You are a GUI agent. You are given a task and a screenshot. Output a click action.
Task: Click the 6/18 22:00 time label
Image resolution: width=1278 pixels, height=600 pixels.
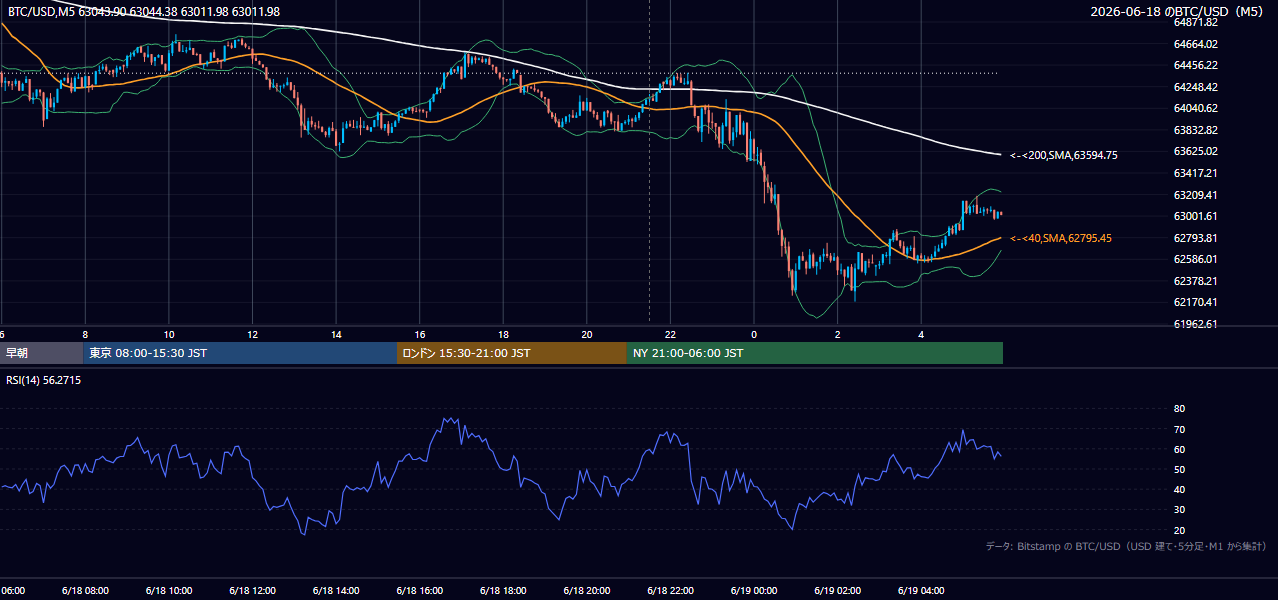(670, 591)
